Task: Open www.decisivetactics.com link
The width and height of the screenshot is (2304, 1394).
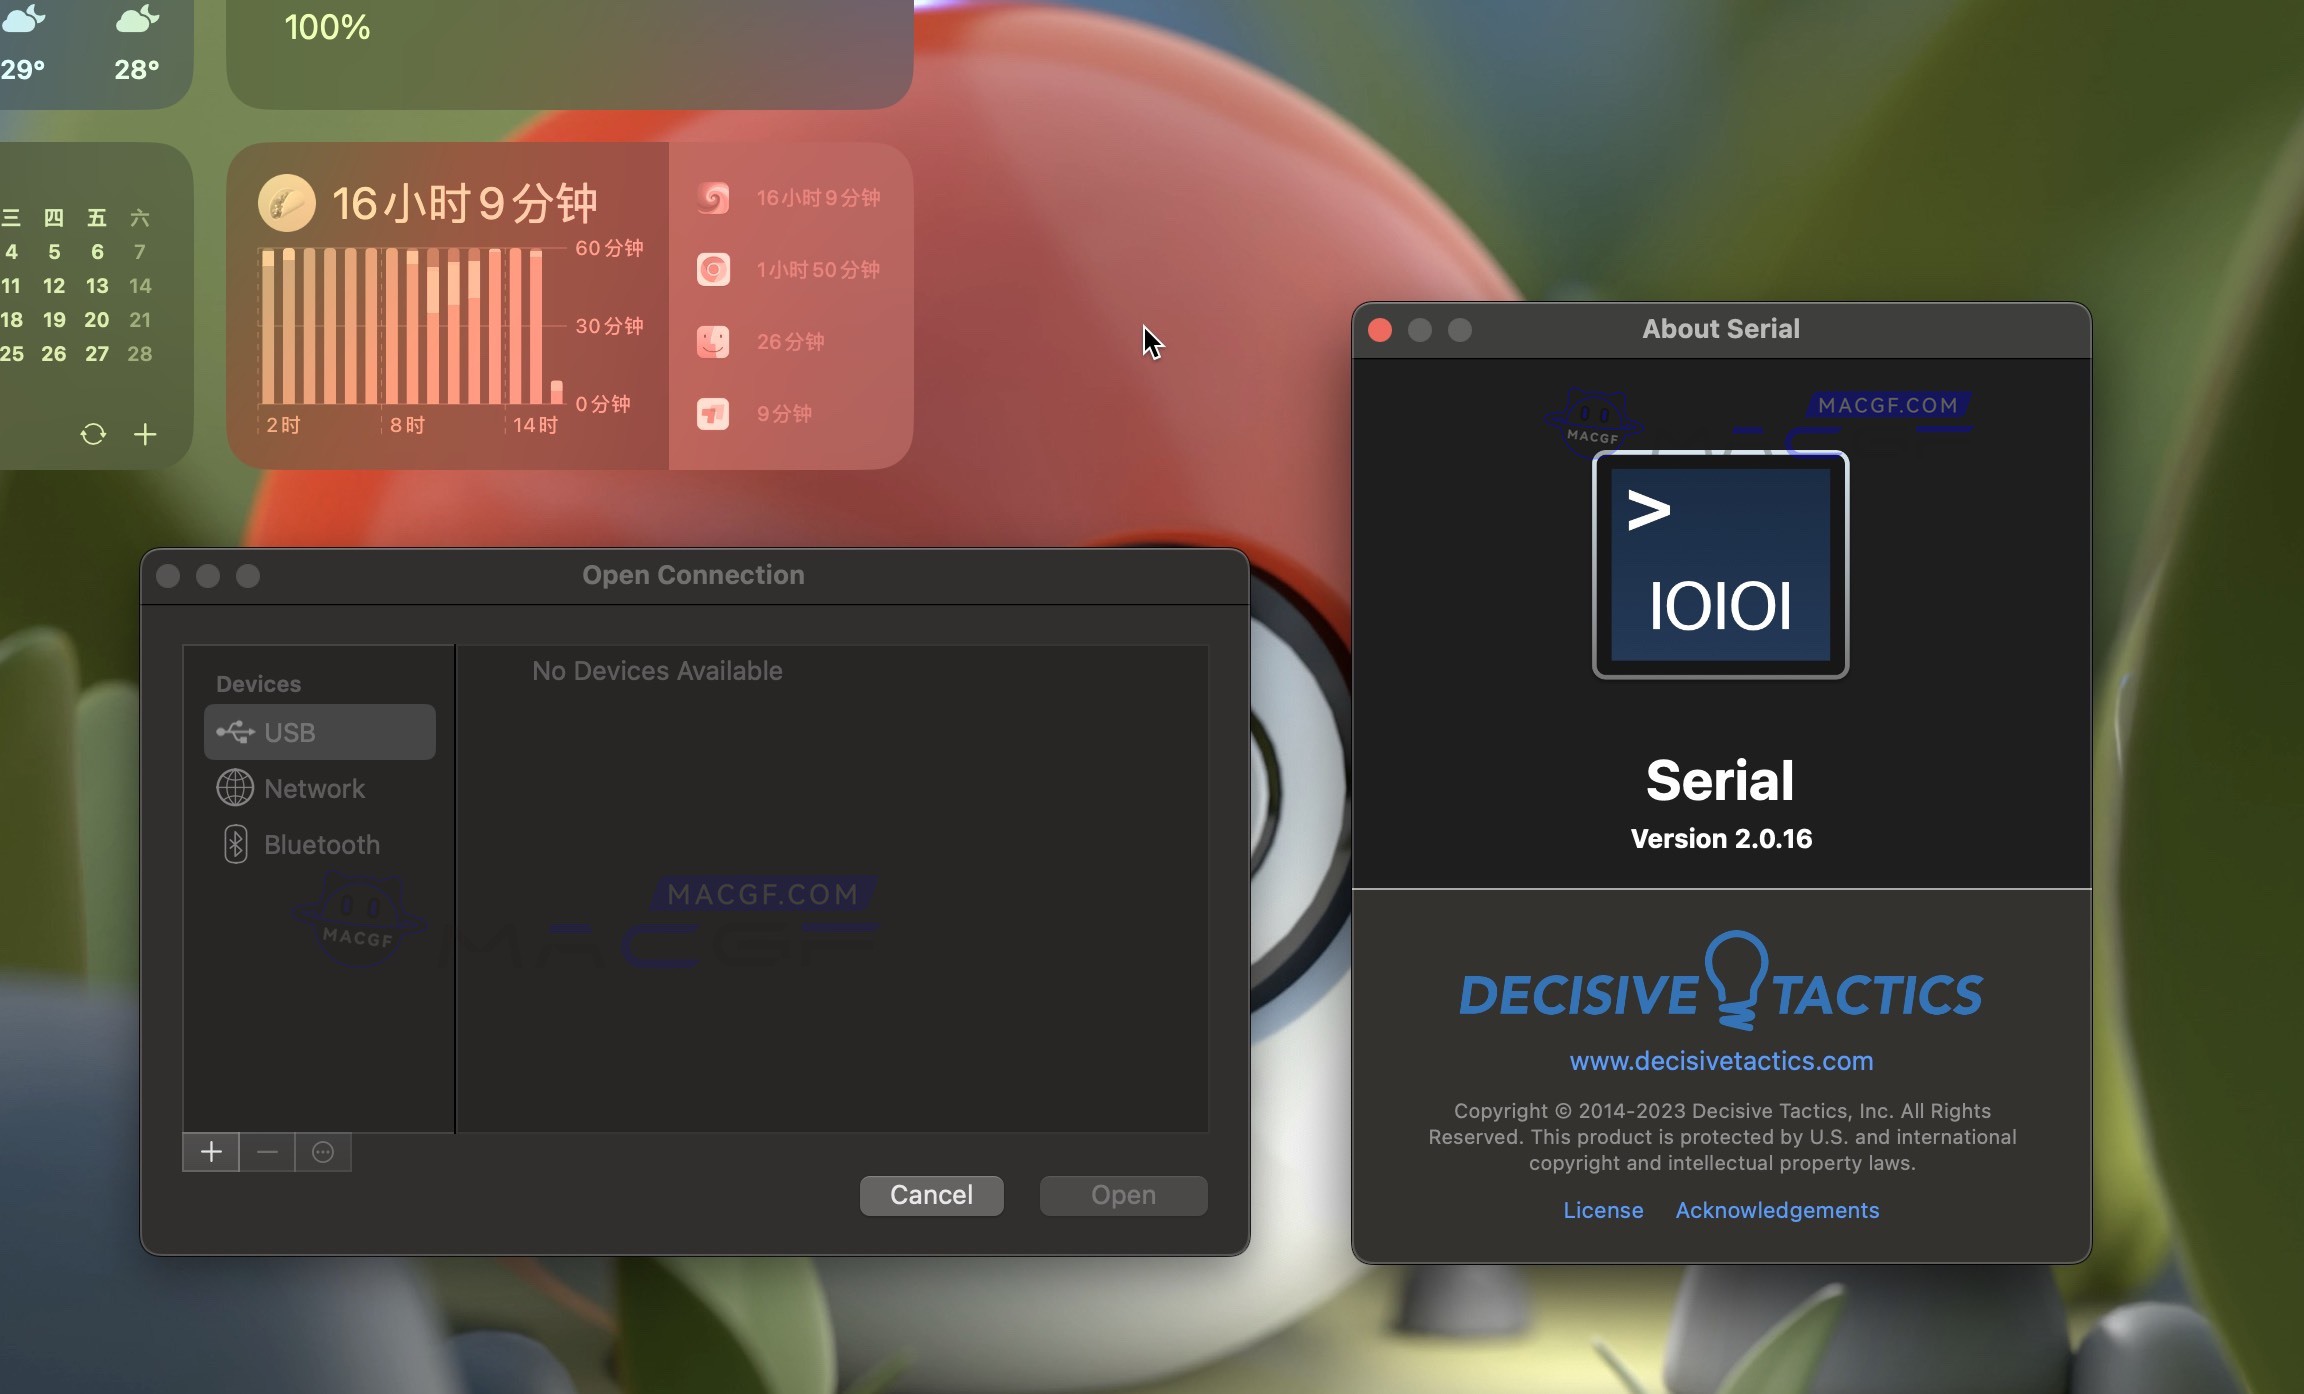Action: click(x=1721, y=1061)
